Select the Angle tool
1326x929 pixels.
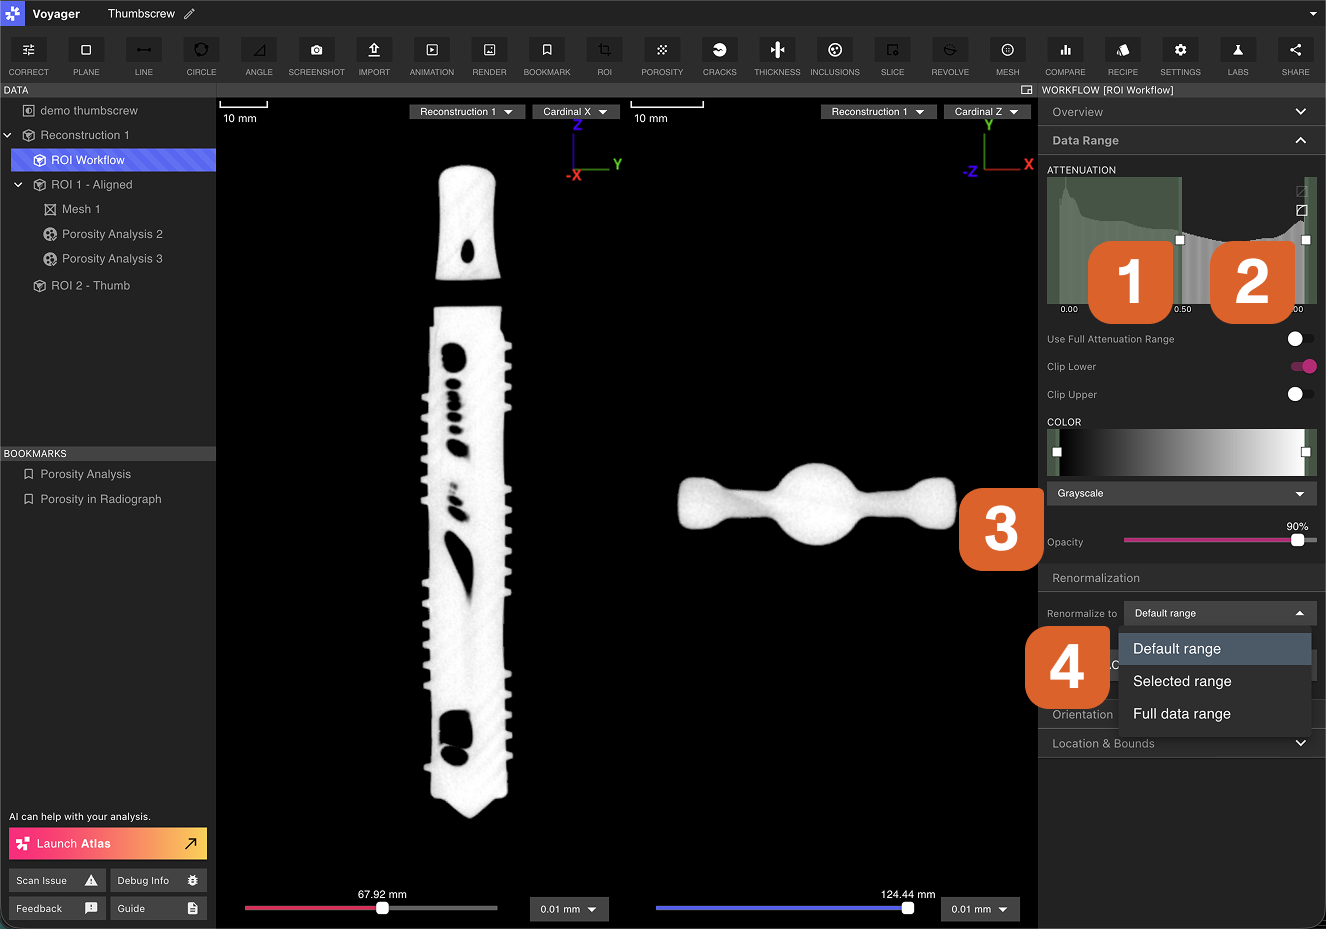(x=259, y=57)
